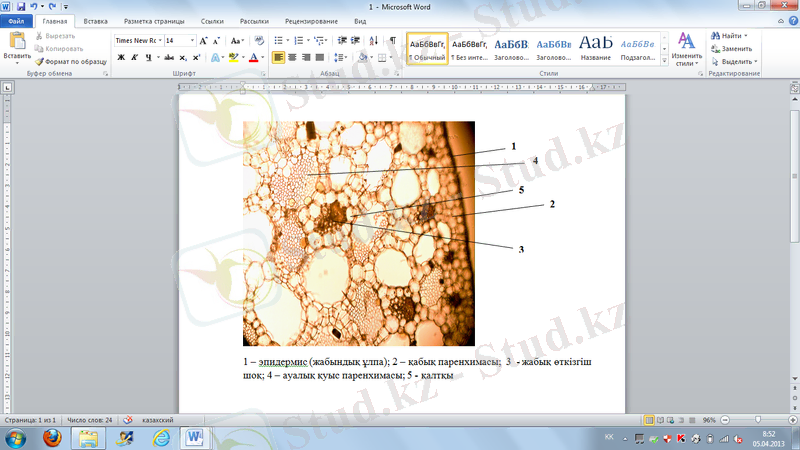
Task: Switch to the Вставка ribbon tab
Action: (96, 20)
